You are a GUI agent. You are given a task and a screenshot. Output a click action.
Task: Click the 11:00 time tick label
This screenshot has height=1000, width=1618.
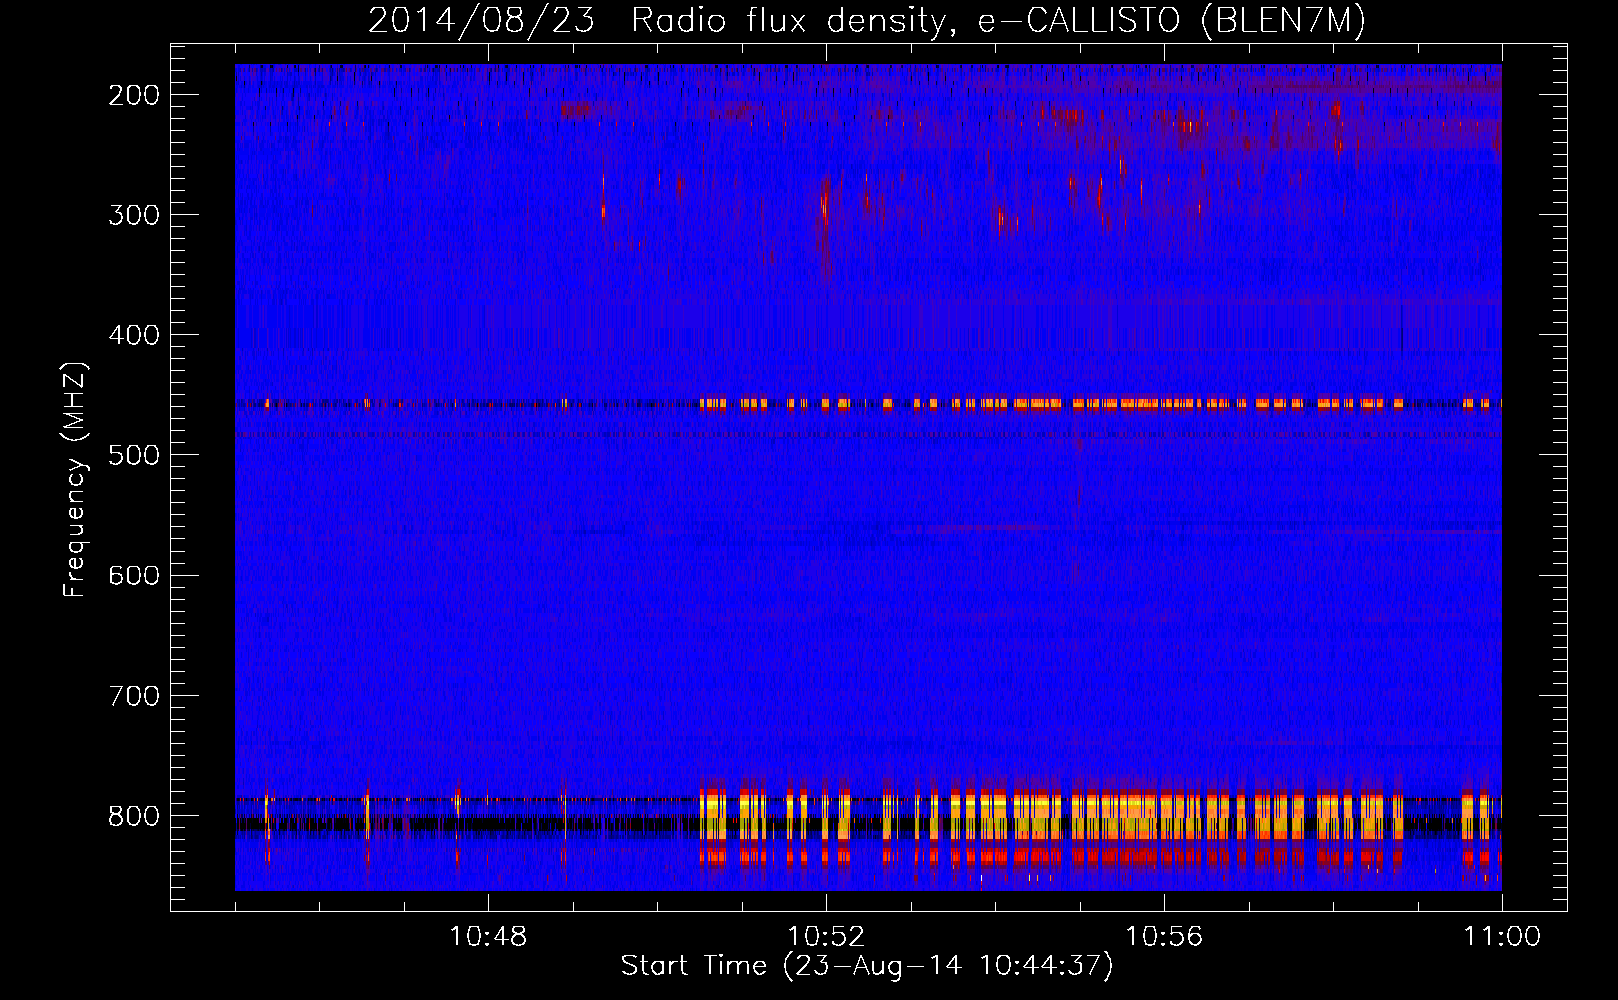coord(1502,937)
